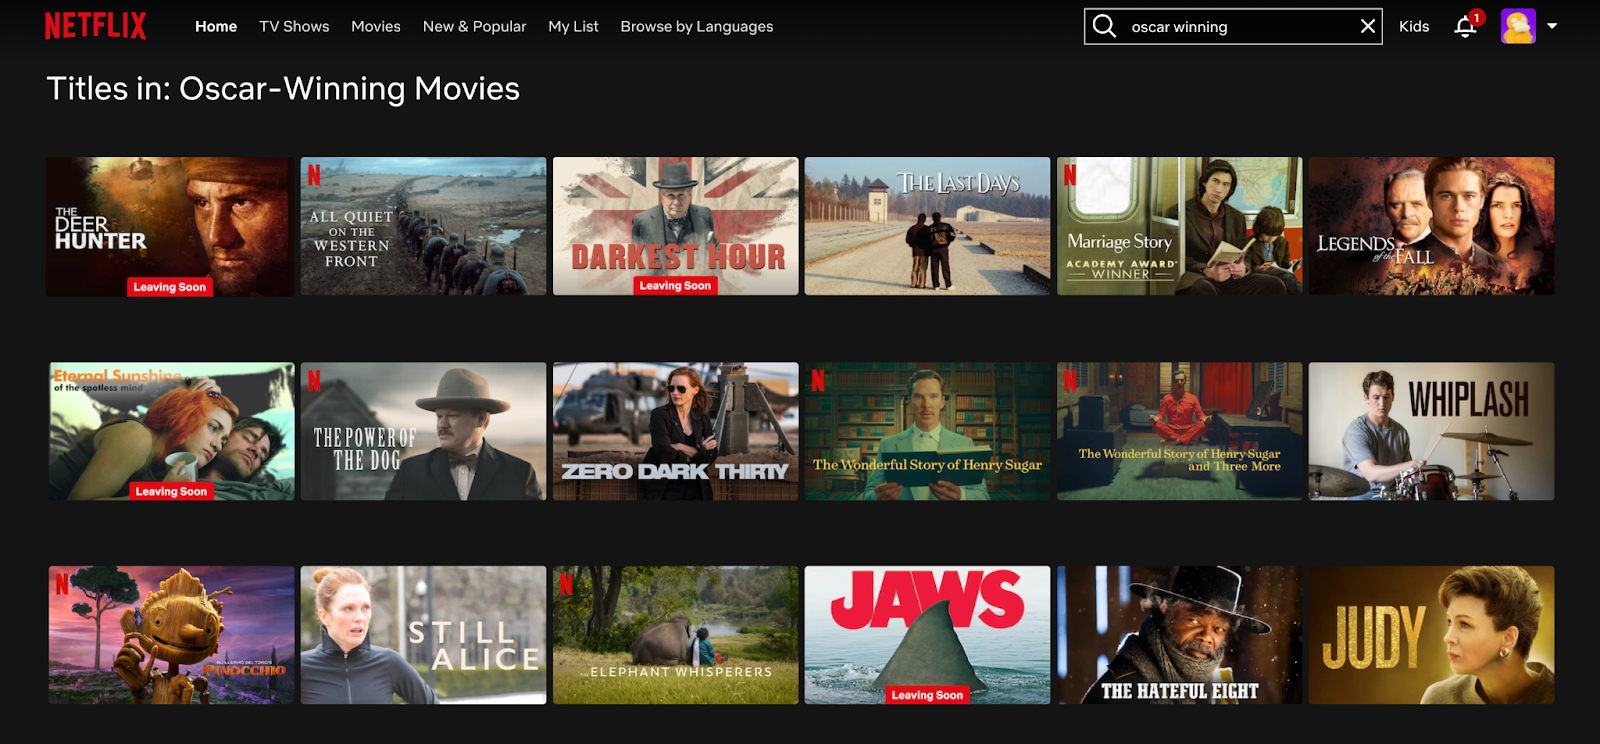
Task: Open the Jaws thumbnail
Action: pos(928,635)
